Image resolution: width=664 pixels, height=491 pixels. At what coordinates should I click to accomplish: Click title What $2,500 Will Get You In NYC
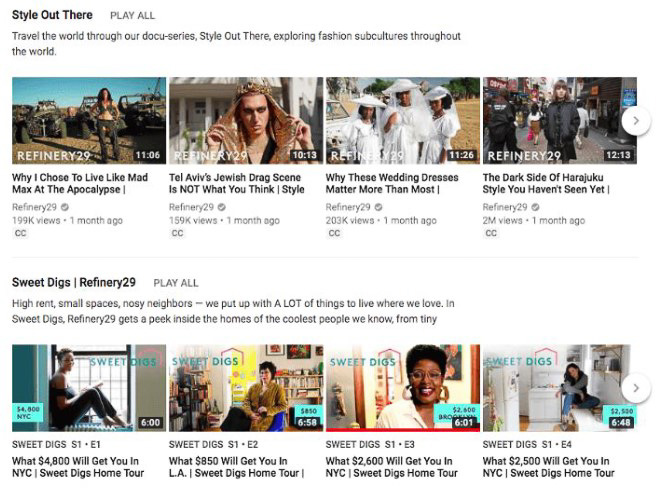[548, 467]
